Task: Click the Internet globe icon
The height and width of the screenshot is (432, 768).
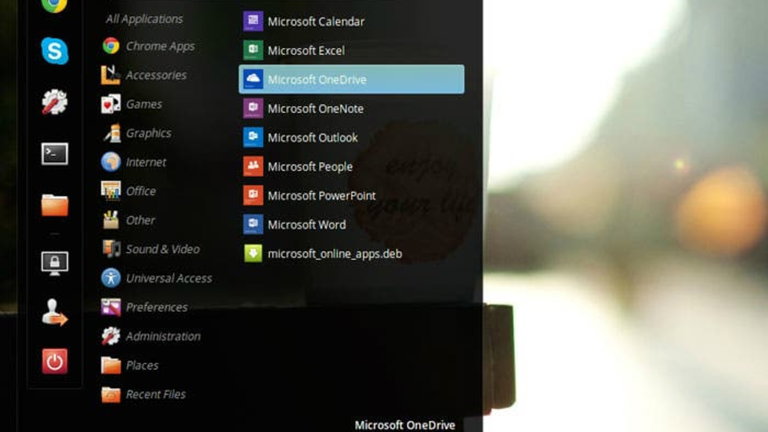Action: click(111, 162)
